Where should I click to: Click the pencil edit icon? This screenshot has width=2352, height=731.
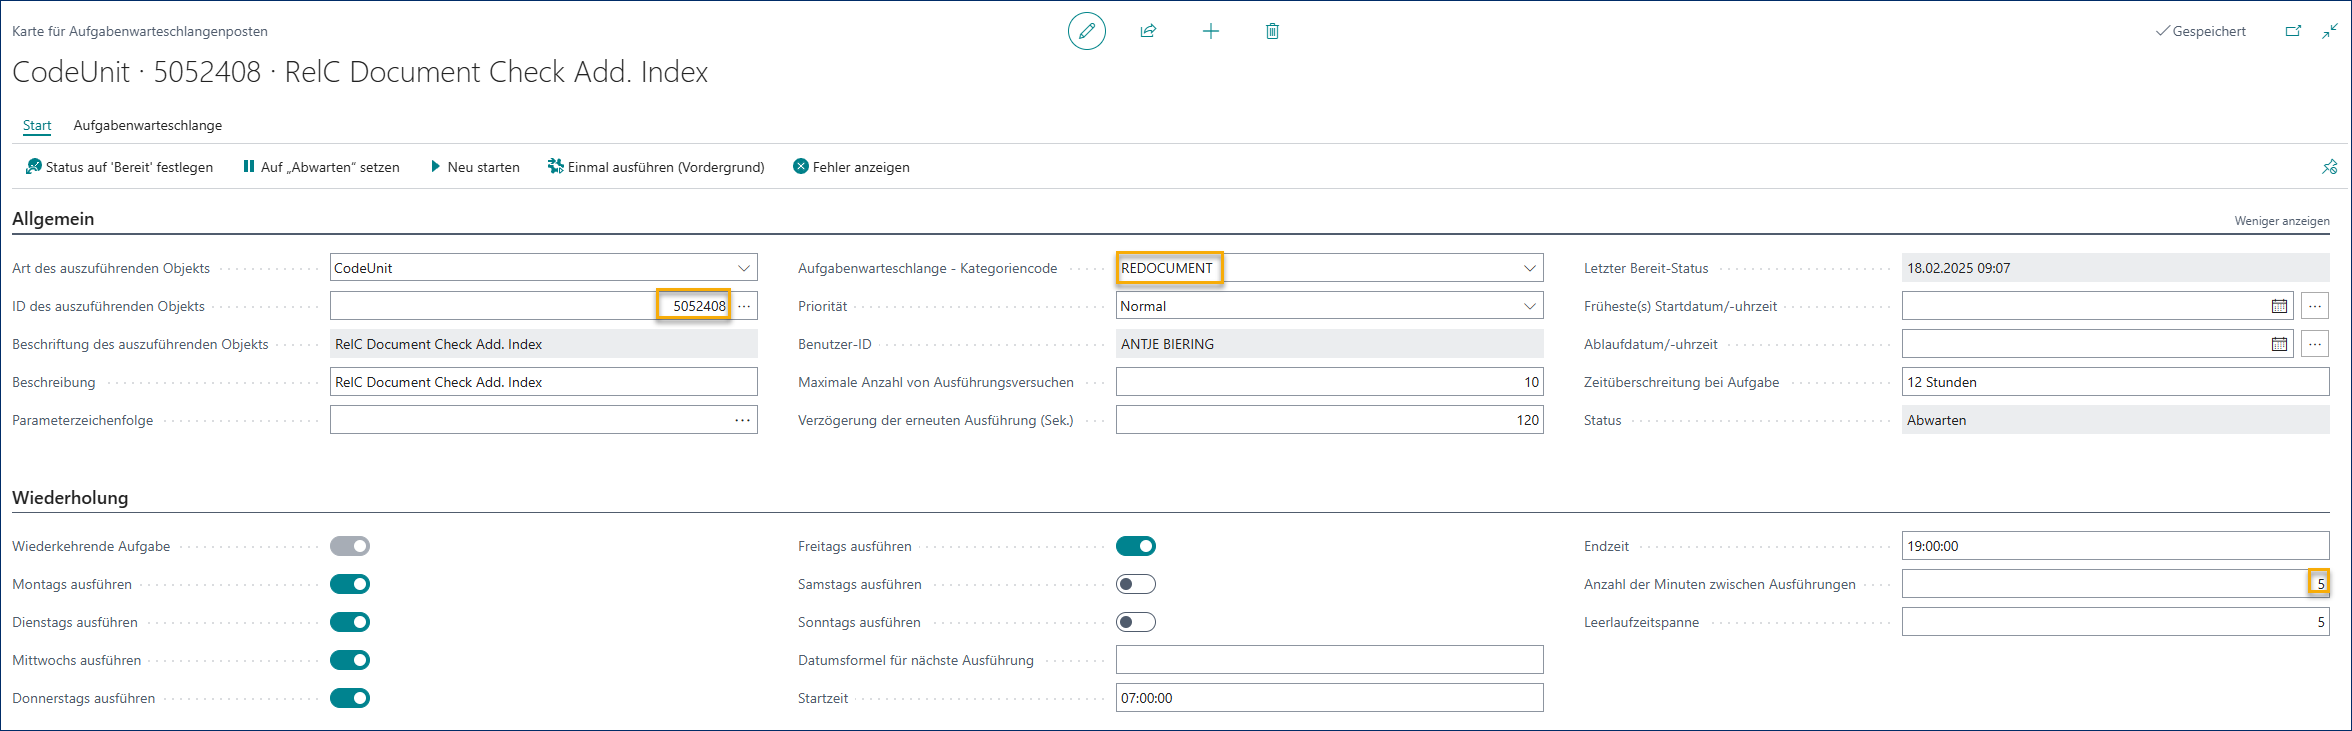(1086, 31)
